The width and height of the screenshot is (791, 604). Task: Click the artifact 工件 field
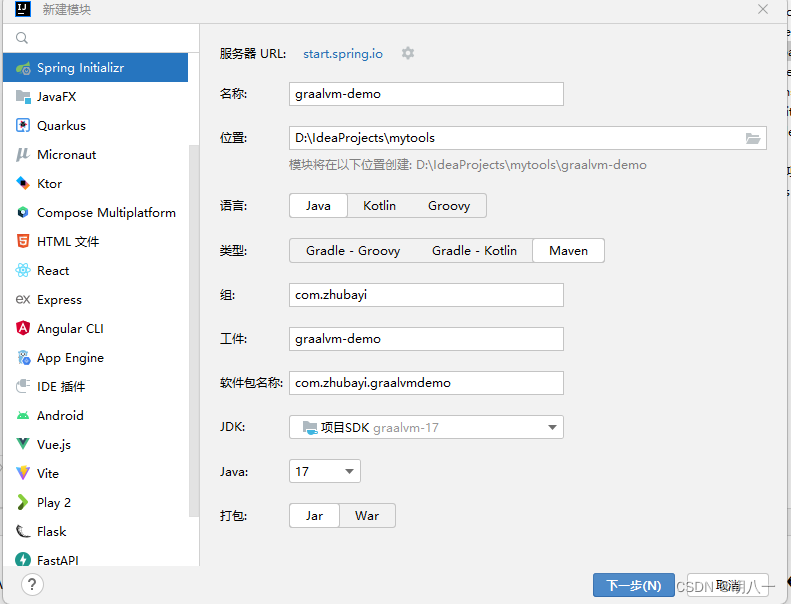point(426,339)
